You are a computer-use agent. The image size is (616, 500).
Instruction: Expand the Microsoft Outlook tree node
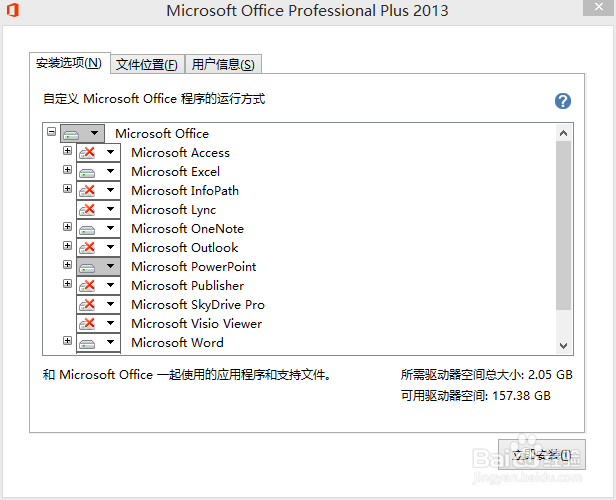coord(68,246)
